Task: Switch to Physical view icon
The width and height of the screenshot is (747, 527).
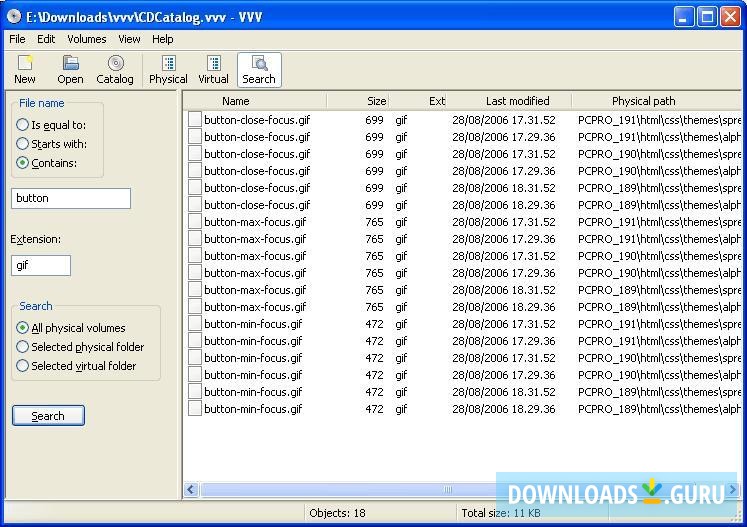Action: point(168,70)
